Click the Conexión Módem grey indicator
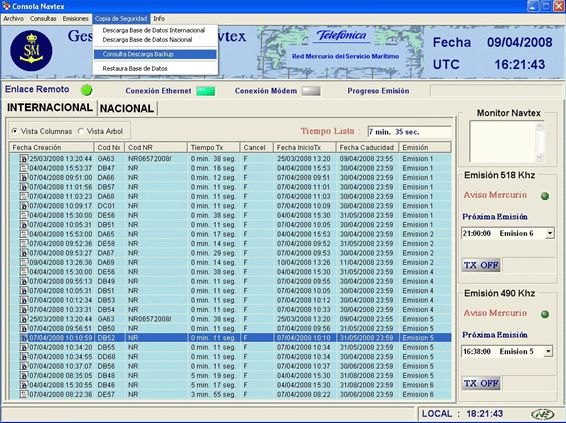Viewport: 566px width, 423px height. point(311,91)
